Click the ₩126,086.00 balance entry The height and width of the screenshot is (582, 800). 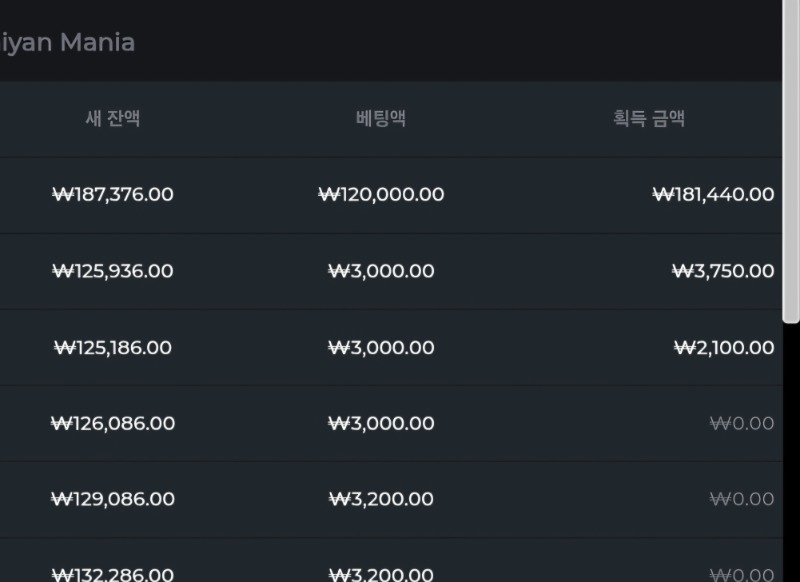click(x=113, y=423)
